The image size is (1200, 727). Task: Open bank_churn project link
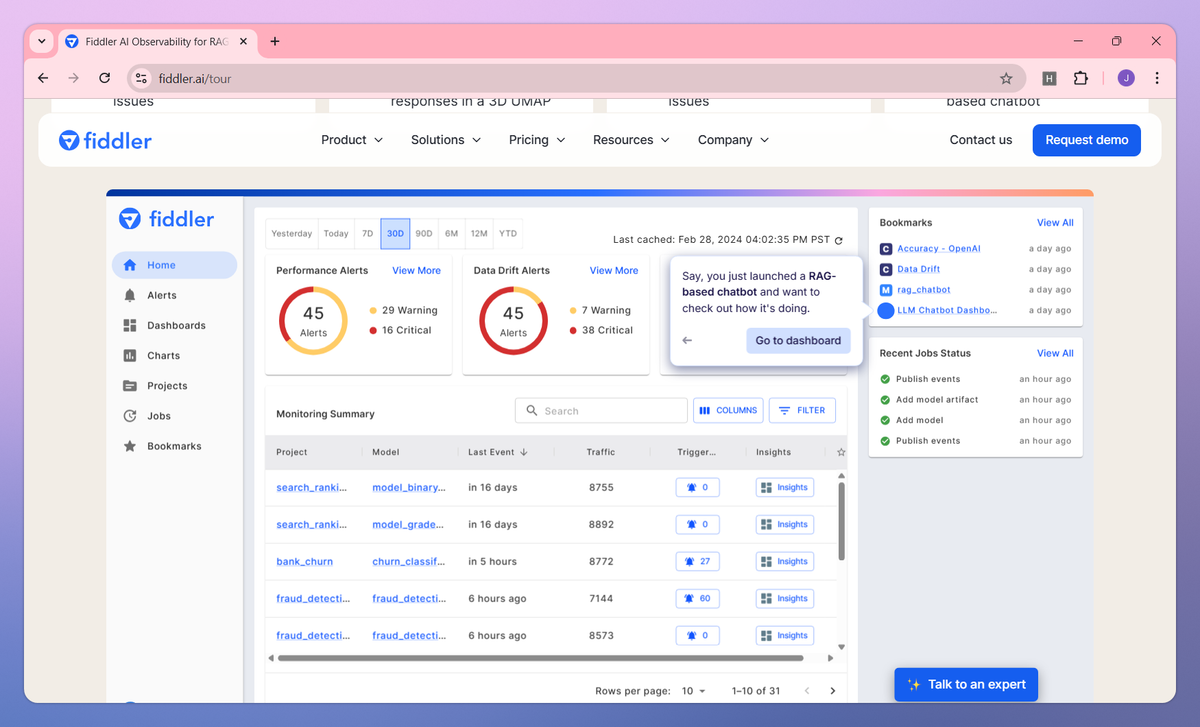(305, 561)
